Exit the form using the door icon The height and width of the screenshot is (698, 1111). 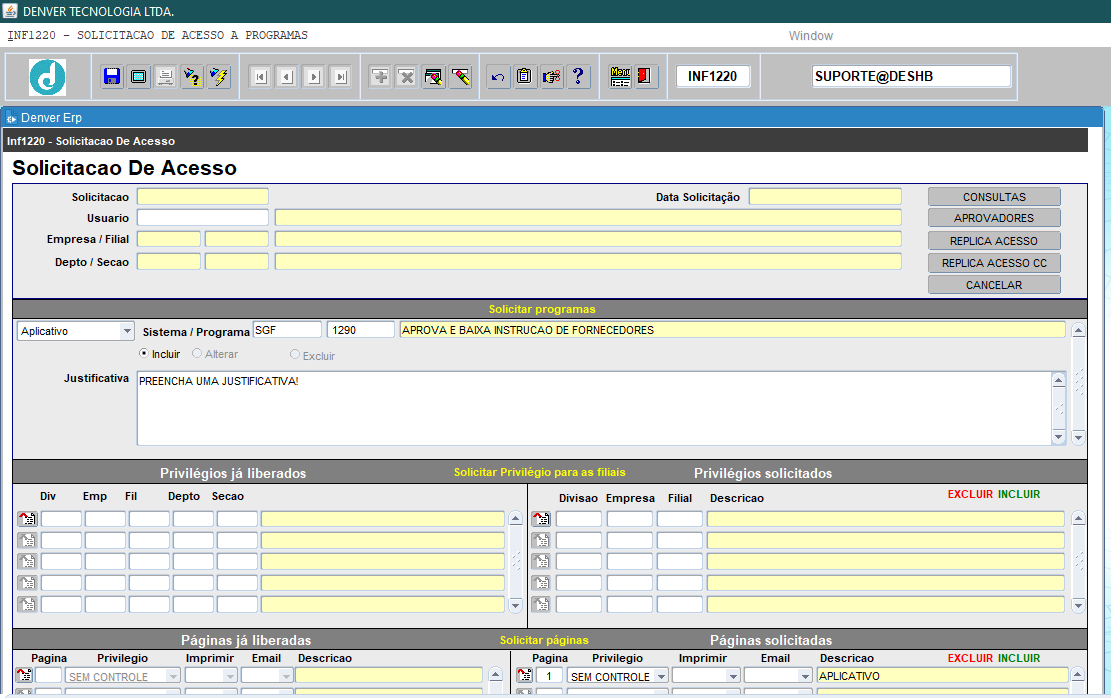645,77
